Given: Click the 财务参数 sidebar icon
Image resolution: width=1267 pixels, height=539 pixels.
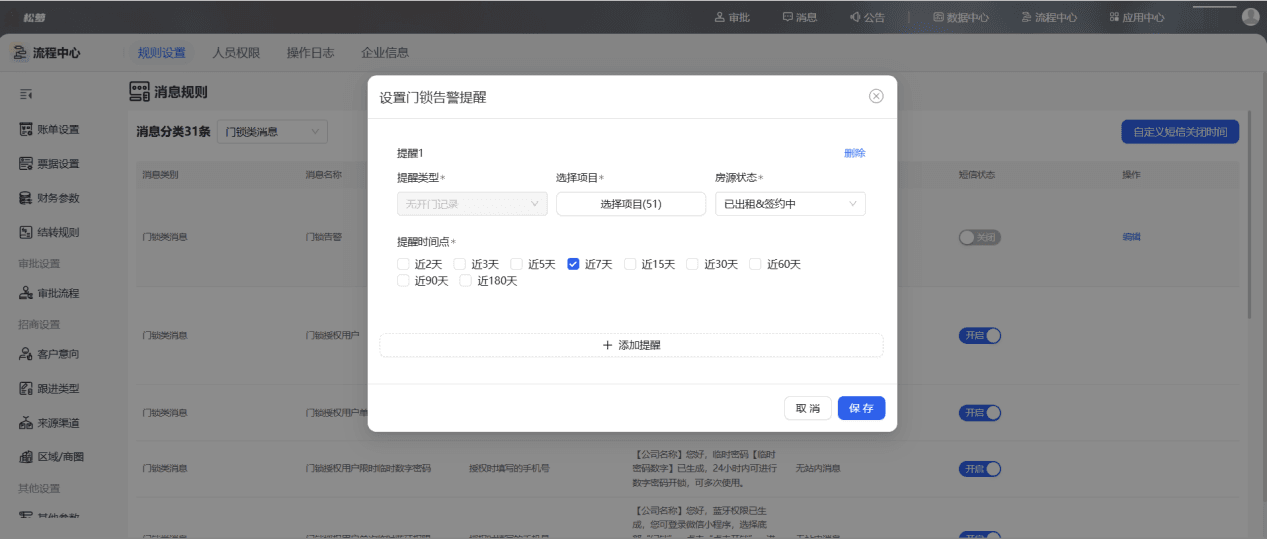Looking at the screenshot, I should pyautogui.click(x=27, y=197).
